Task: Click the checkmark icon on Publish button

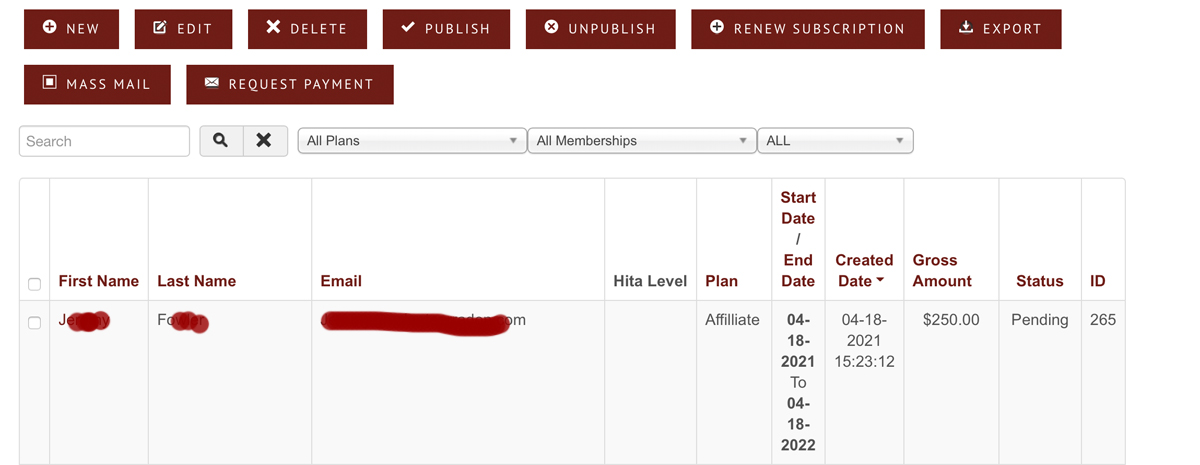Action: click(408, 28)
